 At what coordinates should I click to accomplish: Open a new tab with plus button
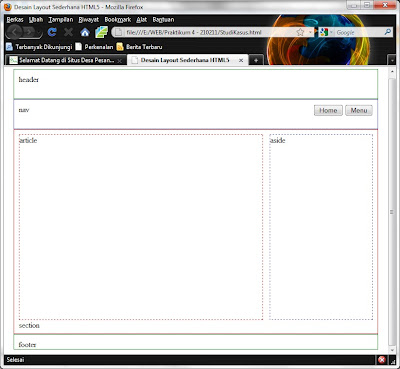pyautogui.click(x=256, y=60)
